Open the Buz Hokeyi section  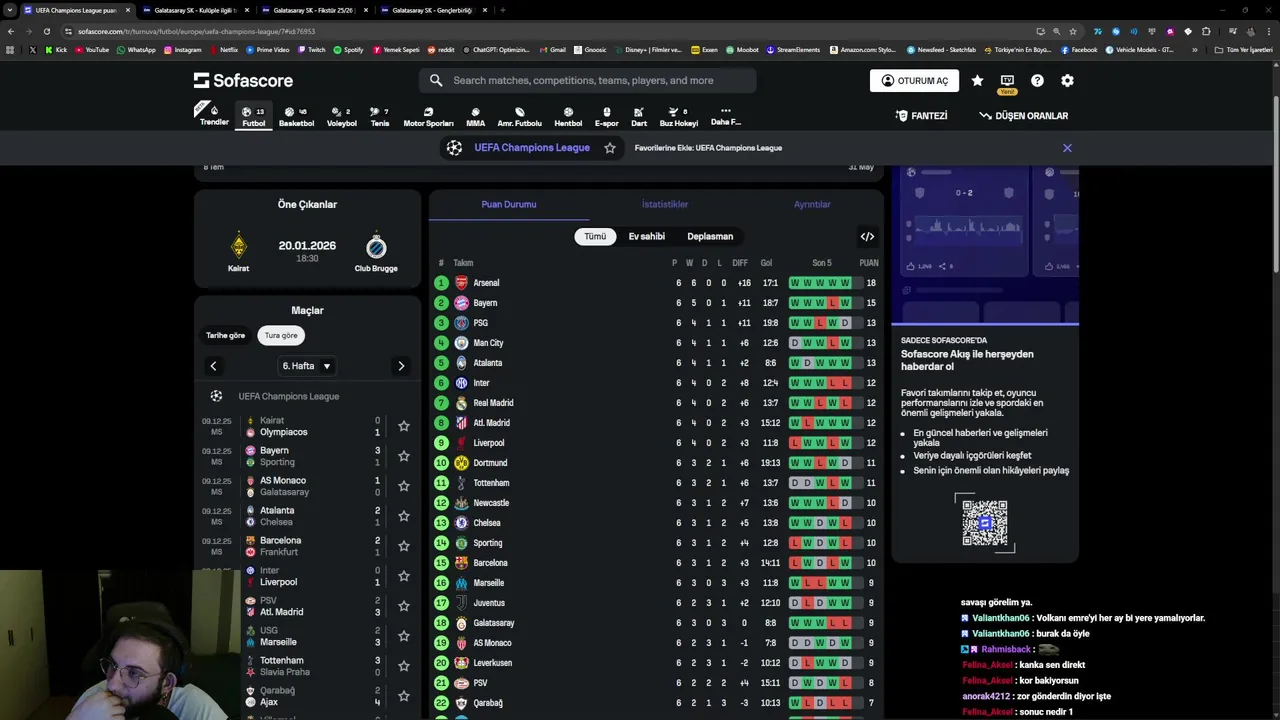tap(678, 116)
